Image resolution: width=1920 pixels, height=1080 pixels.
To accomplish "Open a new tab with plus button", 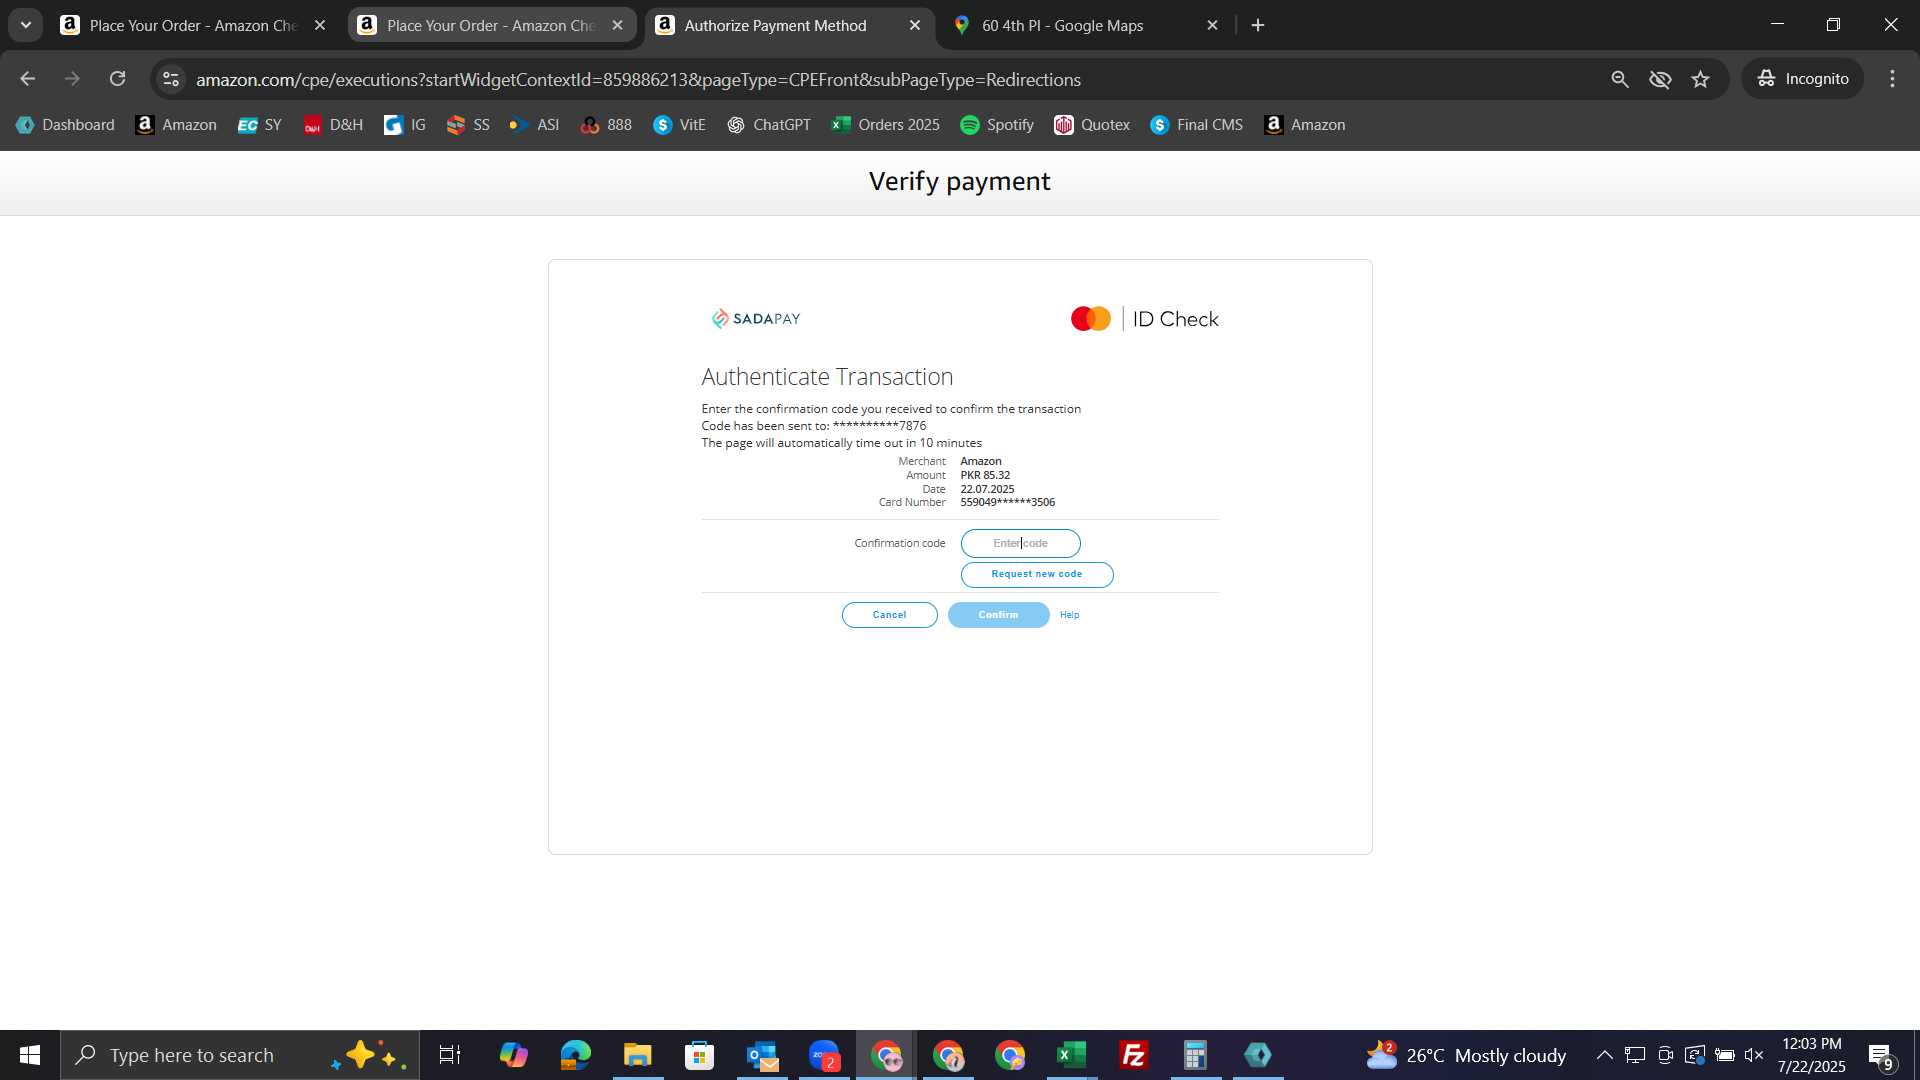I will click(x=1258, y=25).
